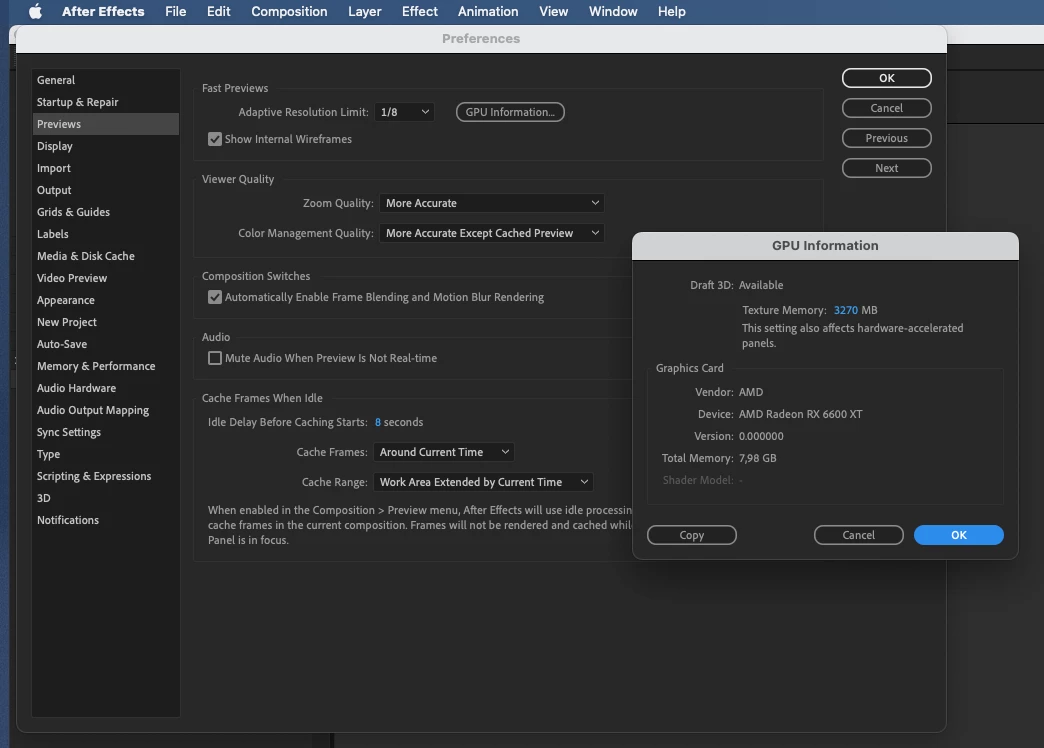This screenshot has width=1044, height=748.
Task: Go to Output preferences
Action: point(106,190)
